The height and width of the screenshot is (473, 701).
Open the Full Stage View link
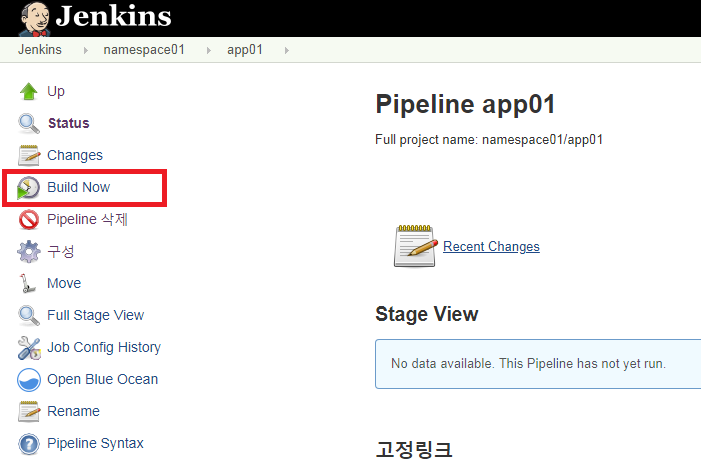click(96, 315)
